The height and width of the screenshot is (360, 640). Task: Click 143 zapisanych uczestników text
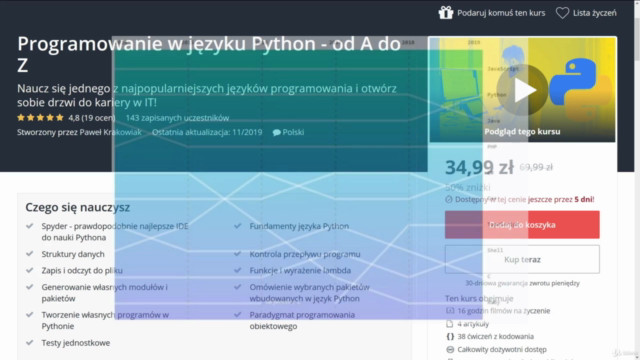pos(177,118)
